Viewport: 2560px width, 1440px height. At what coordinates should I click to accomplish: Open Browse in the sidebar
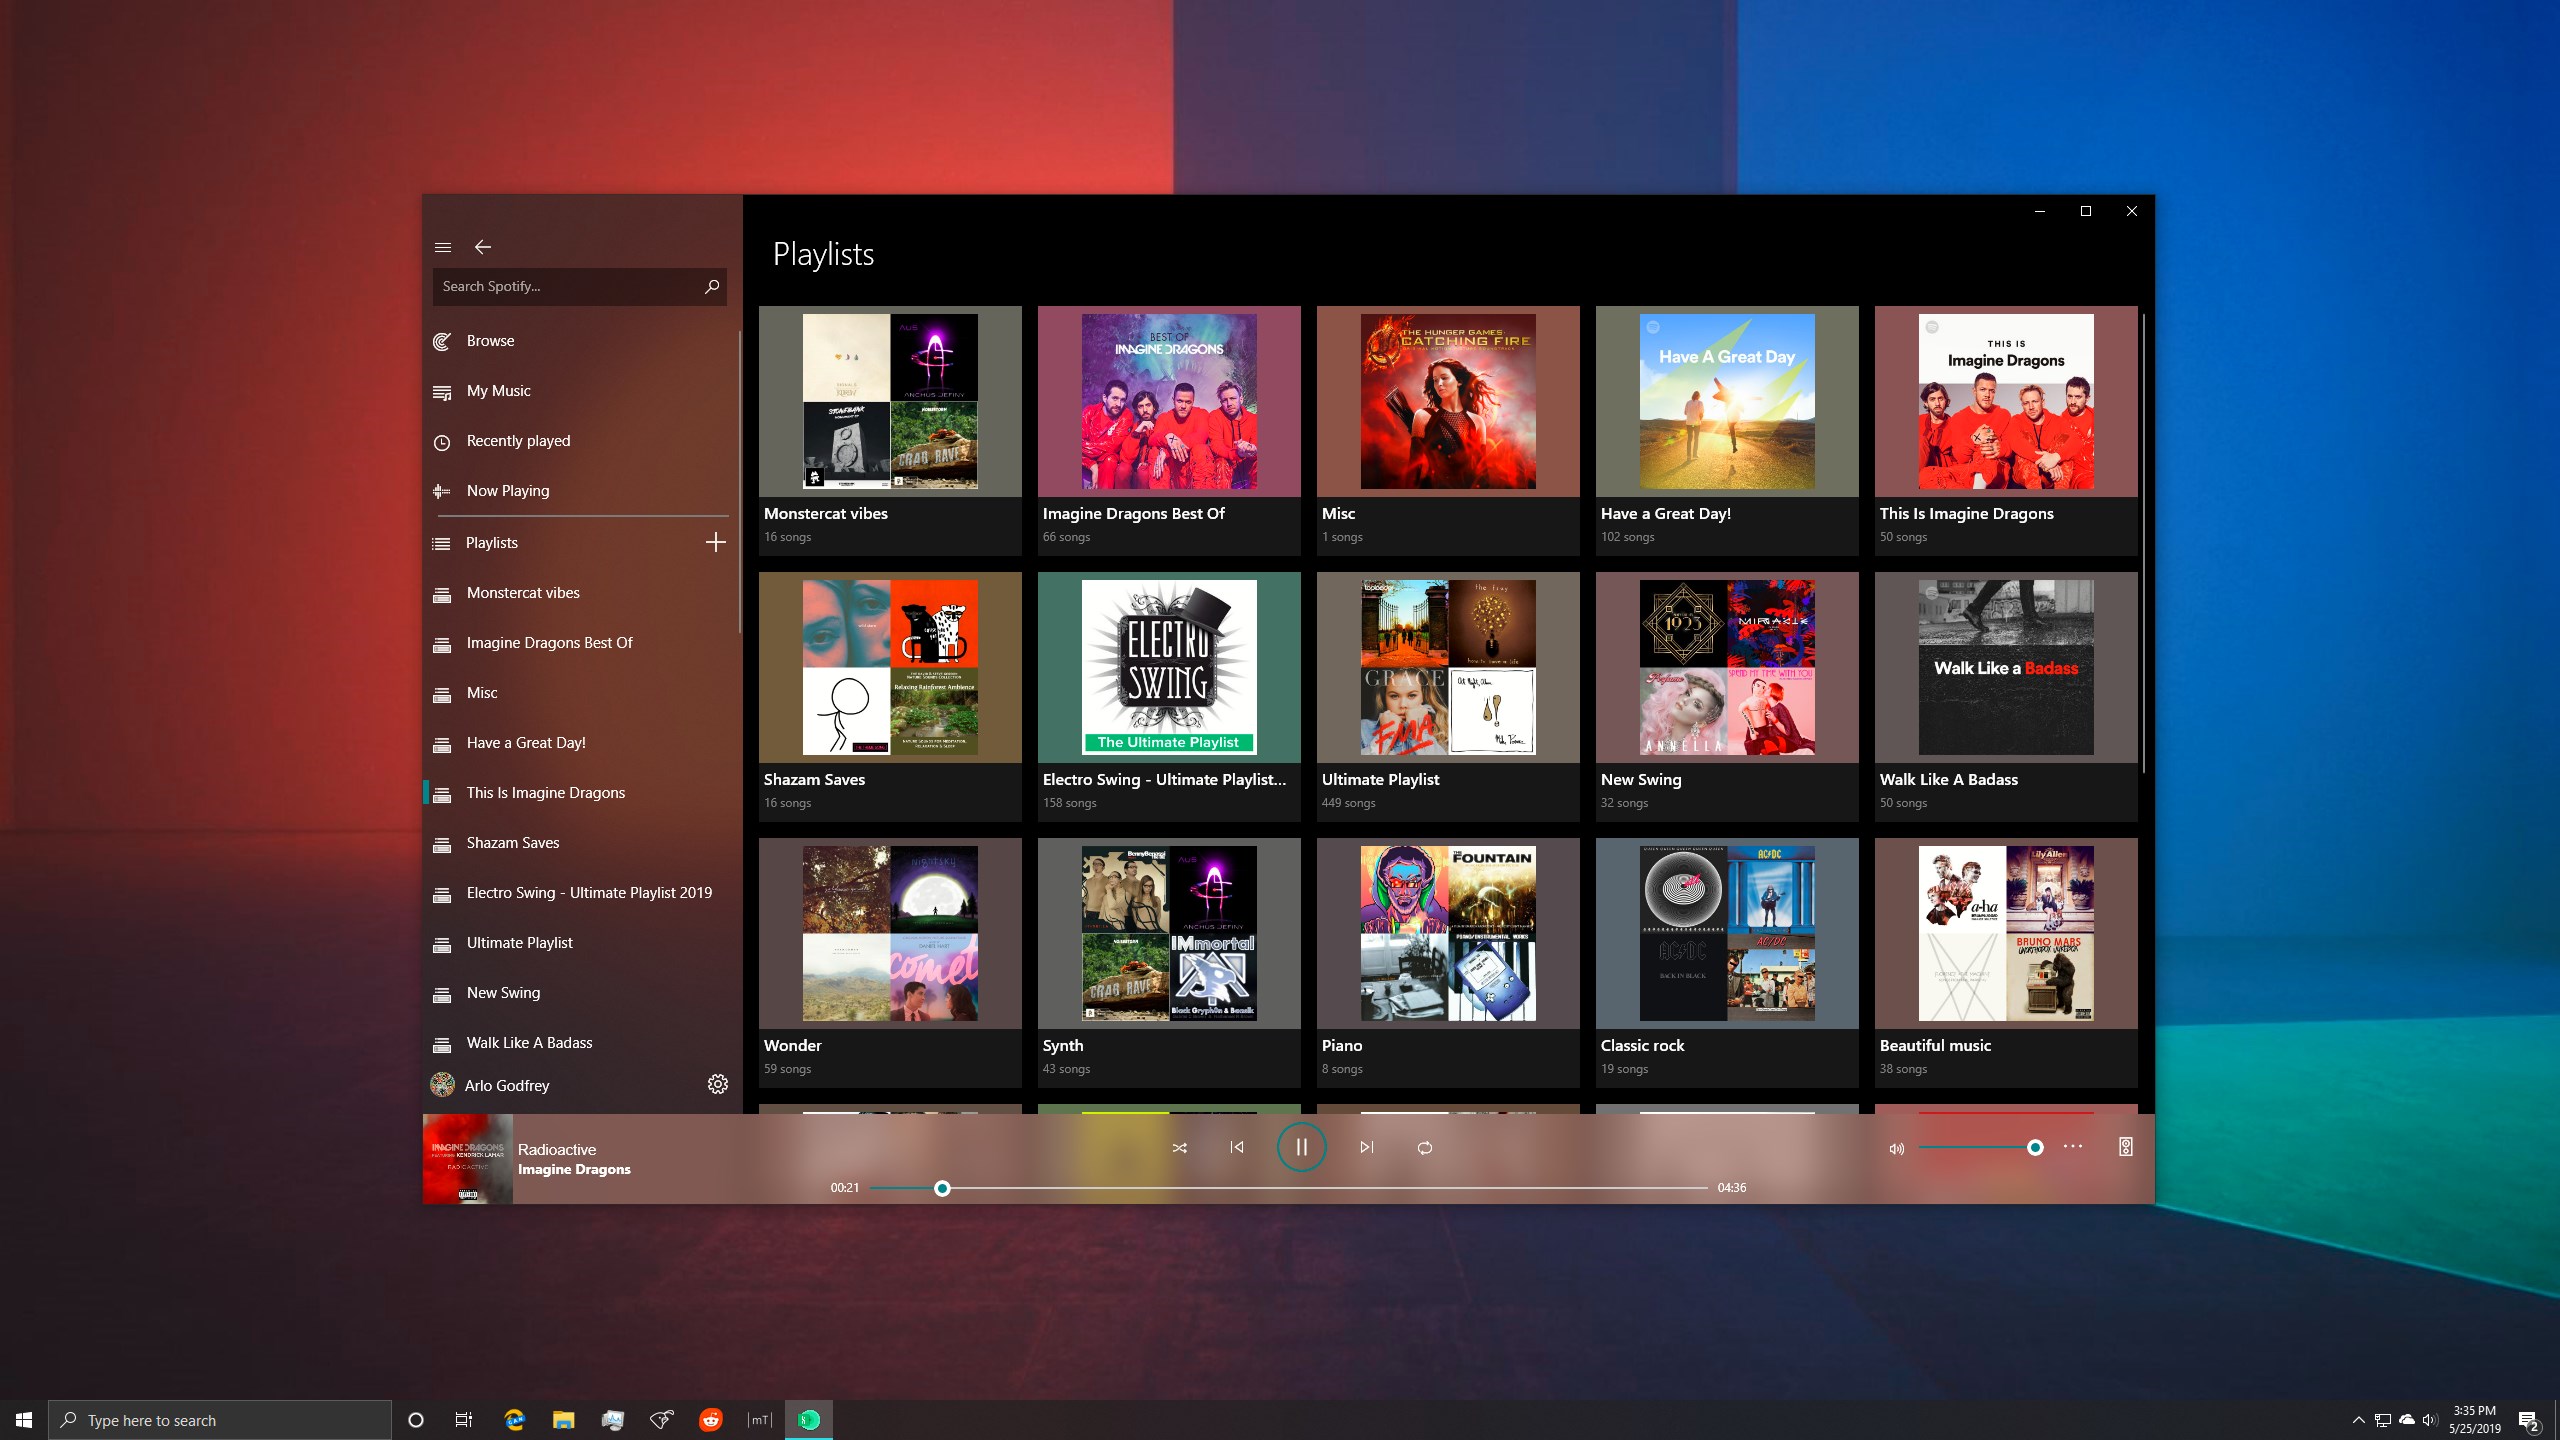(x=490, y=341)
